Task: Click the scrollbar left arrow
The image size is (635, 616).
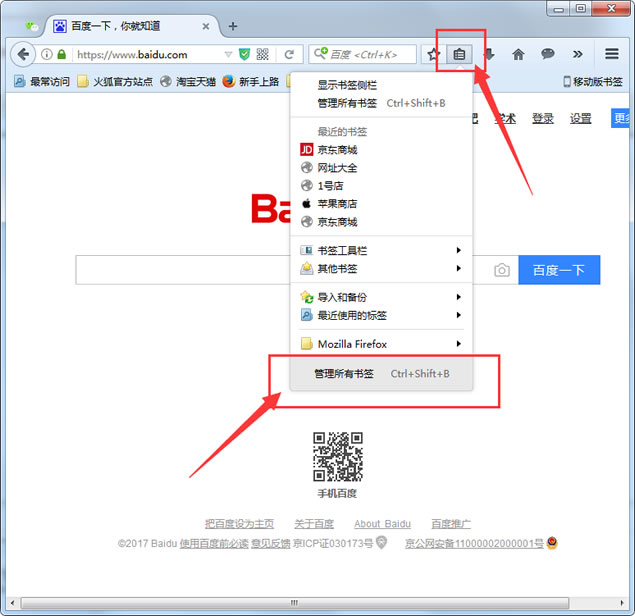Action: pyautogui.click(x=12, y=603)
